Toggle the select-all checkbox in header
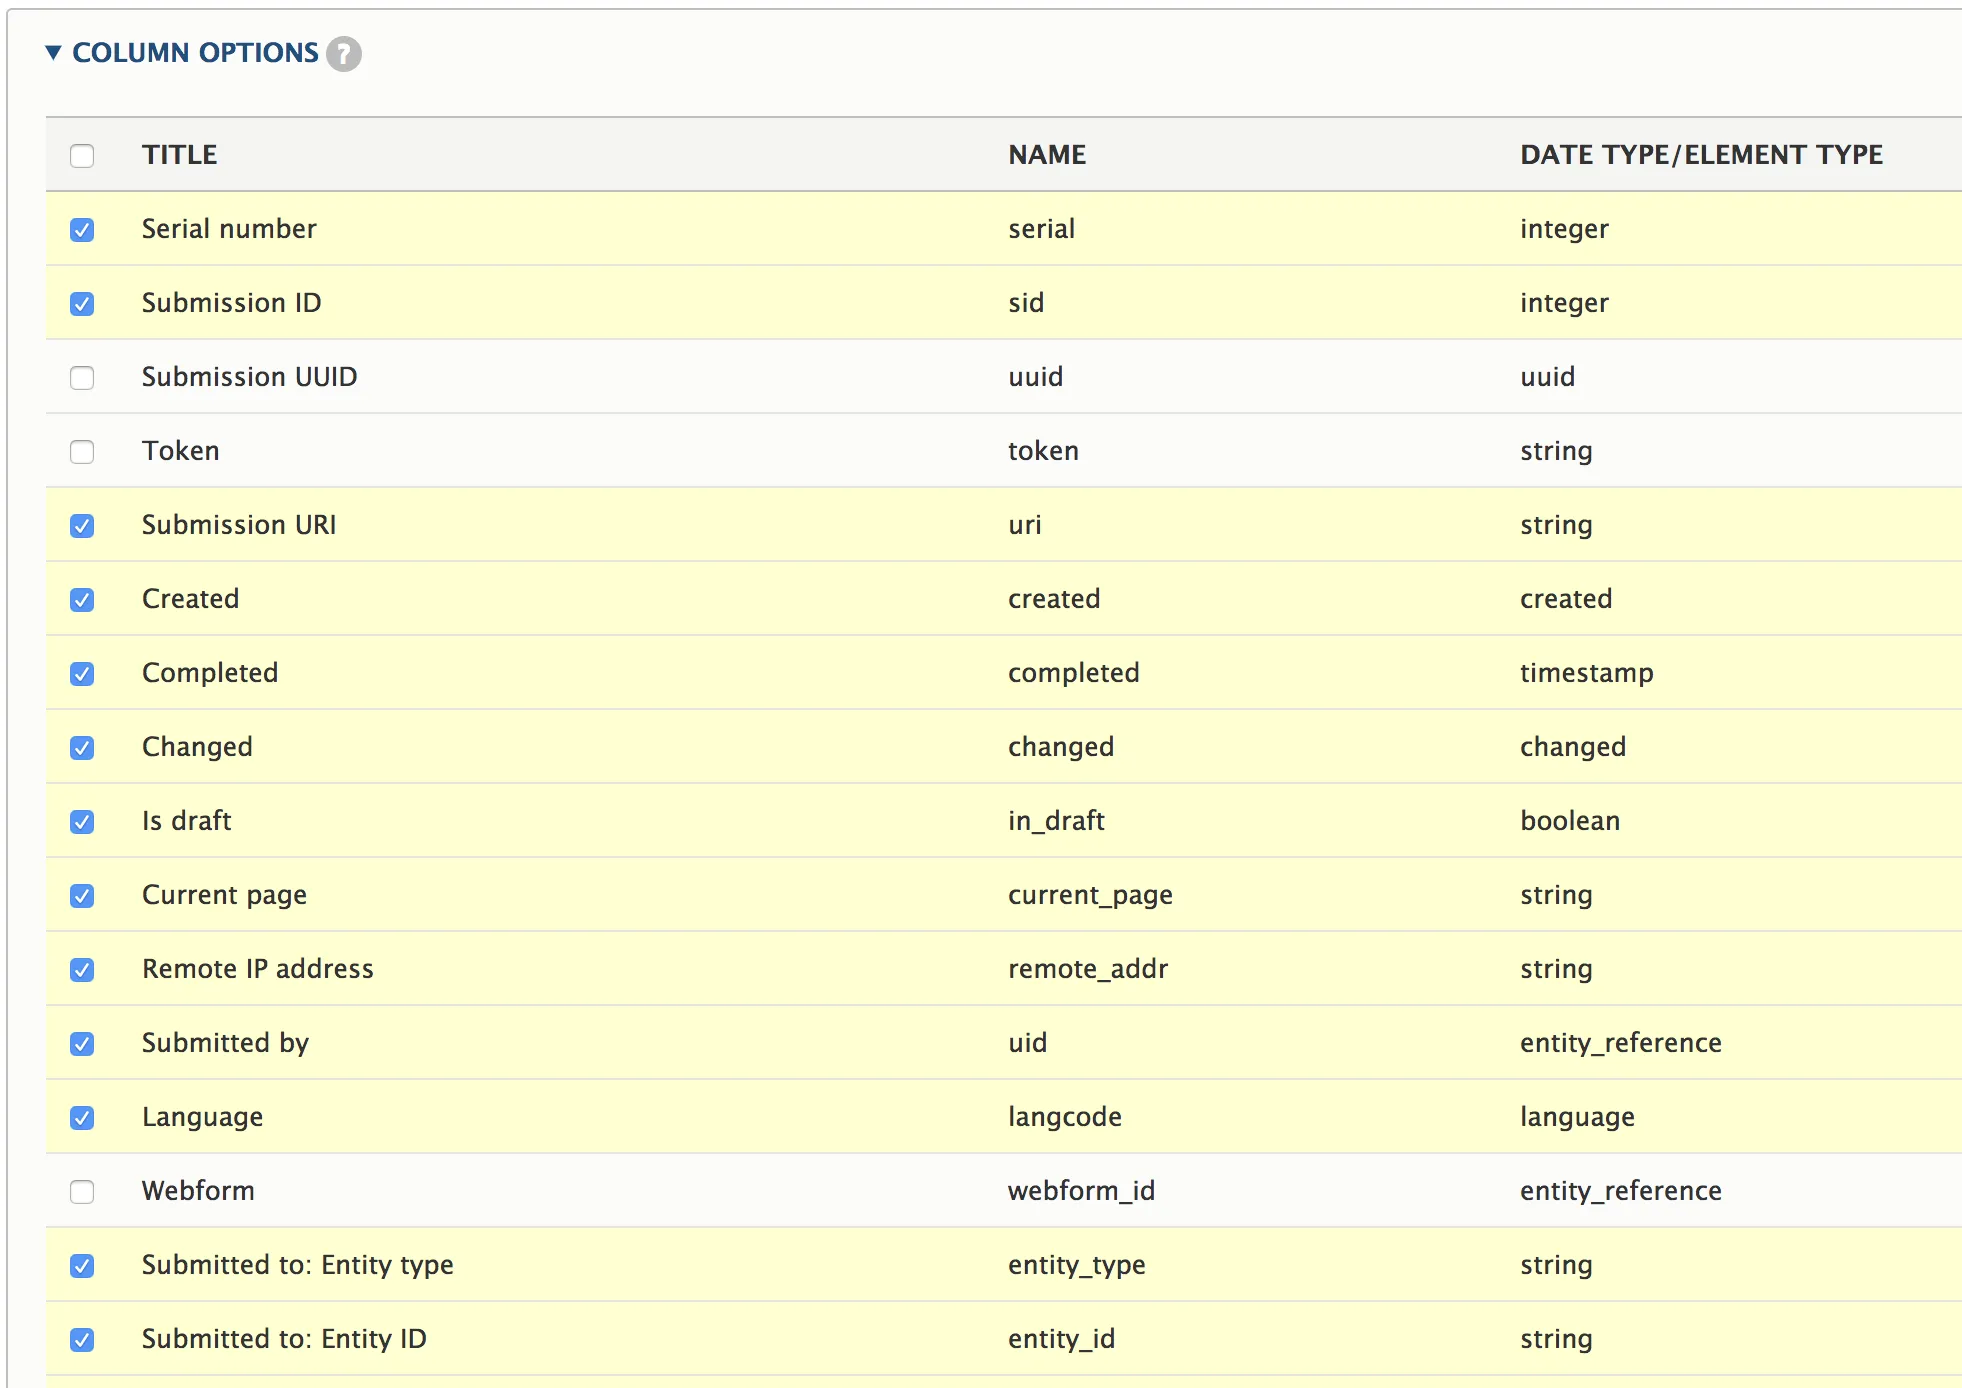This screenshot has width=1962, height=1388. pos(82,156)
